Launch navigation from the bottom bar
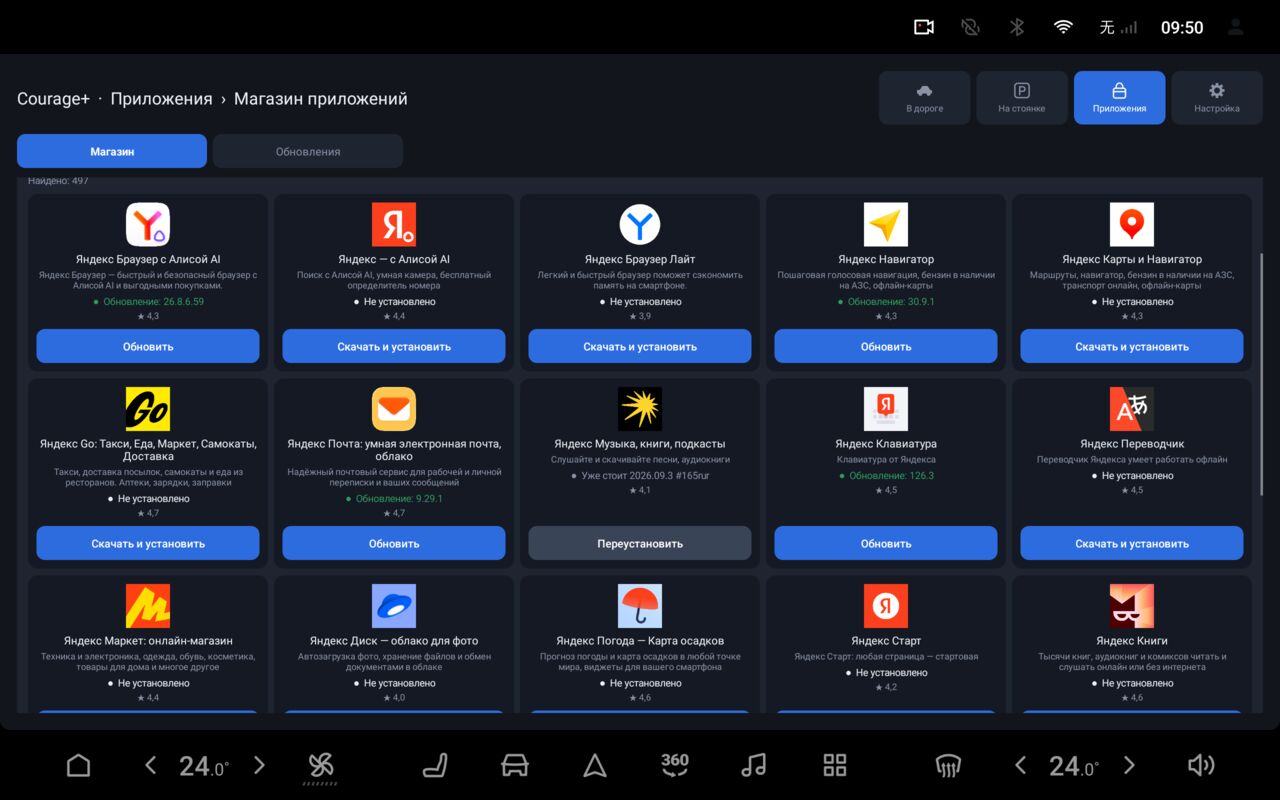This screenshot has width=1280, height=800. click(x=595, y=766)
